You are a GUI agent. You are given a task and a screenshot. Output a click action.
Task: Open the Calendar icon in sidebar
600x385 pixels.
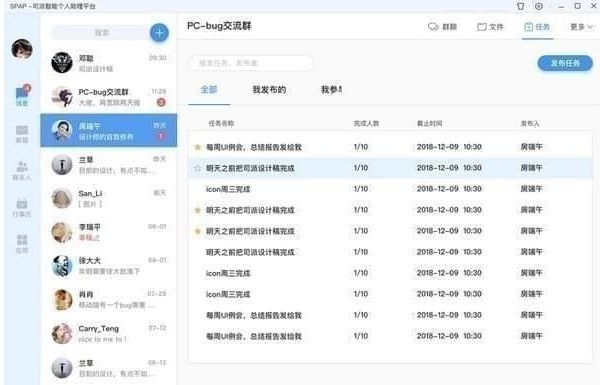[22, 207]
